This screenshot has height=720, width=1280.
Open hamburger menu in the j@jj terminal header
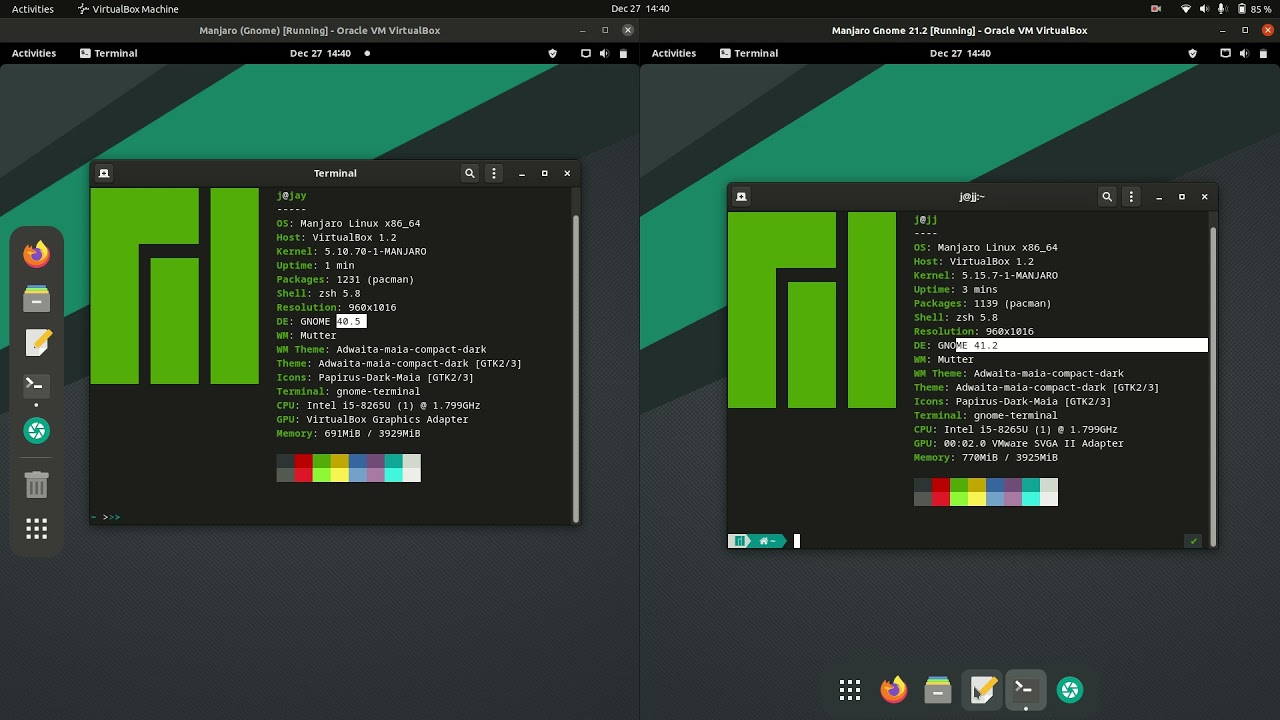pos(1131,197)
